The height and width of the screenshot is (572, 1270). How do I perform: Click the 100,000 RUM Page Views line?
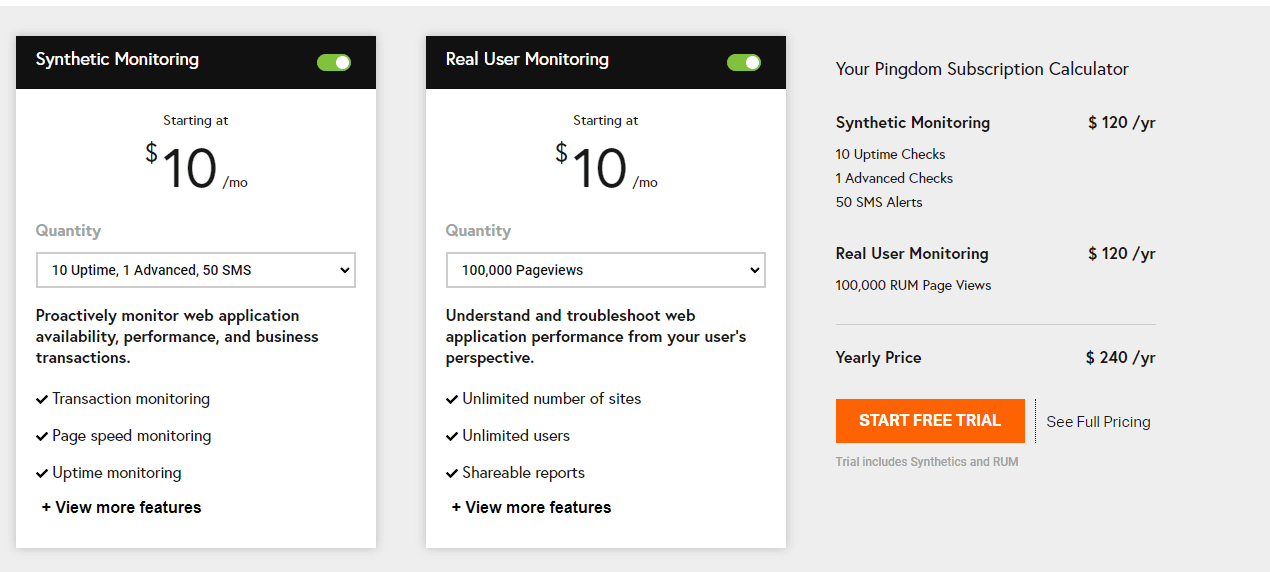point(913,285)
